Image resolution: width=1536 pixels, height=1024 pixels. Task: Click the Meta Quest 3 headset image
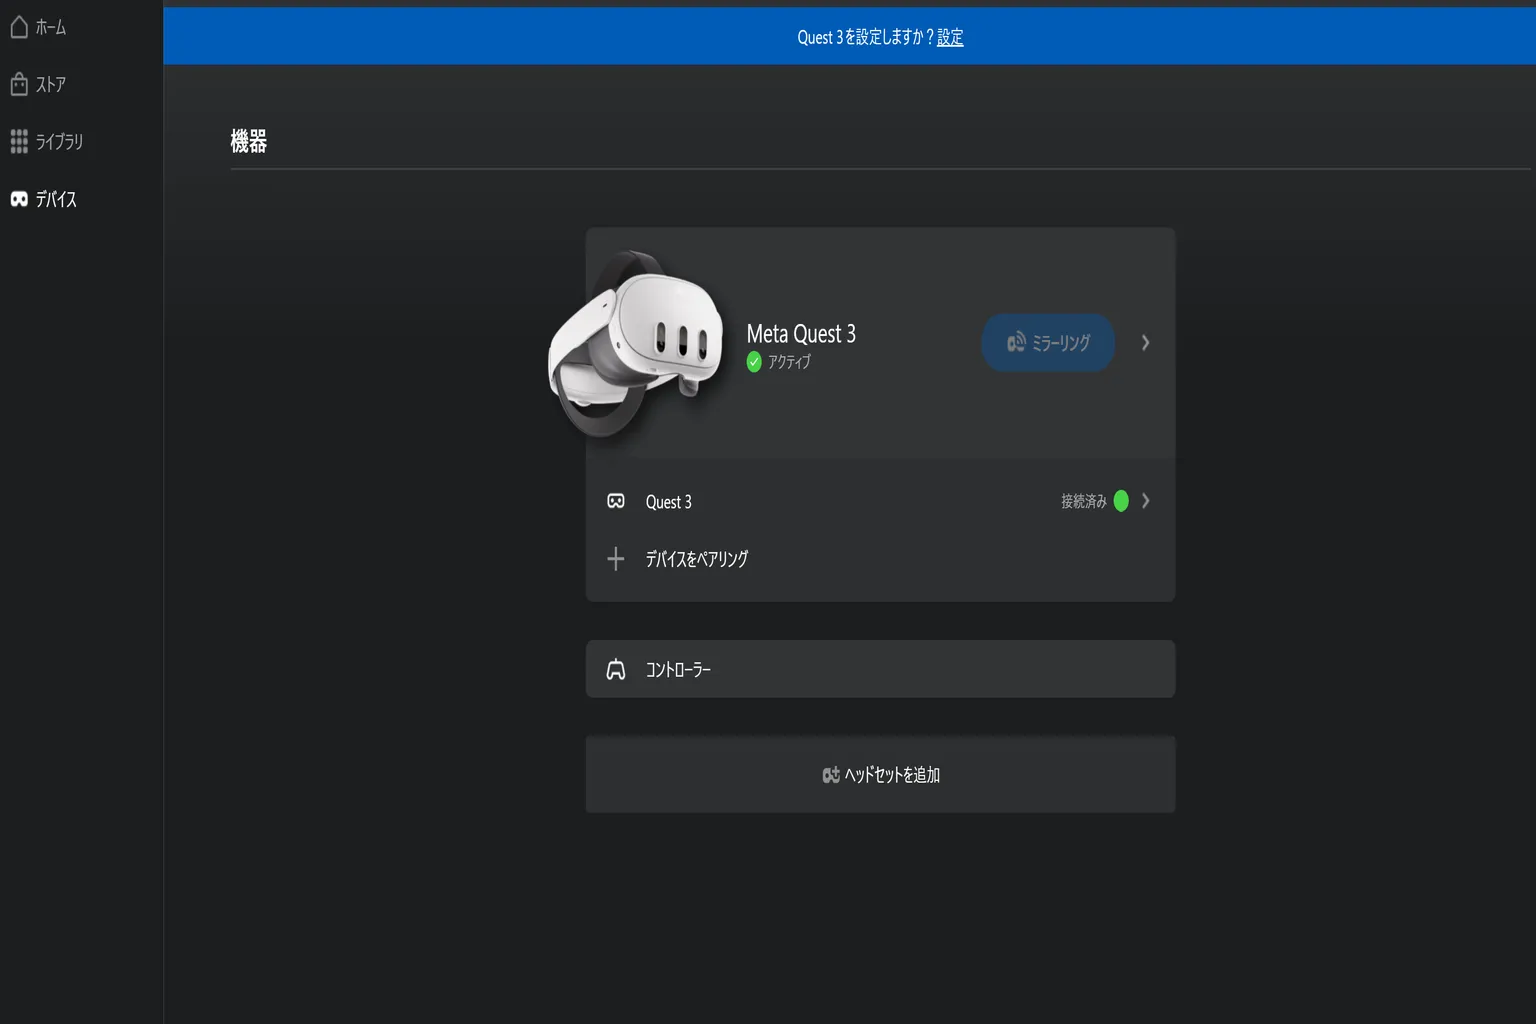pyautogui.click(x=636, y=343)
